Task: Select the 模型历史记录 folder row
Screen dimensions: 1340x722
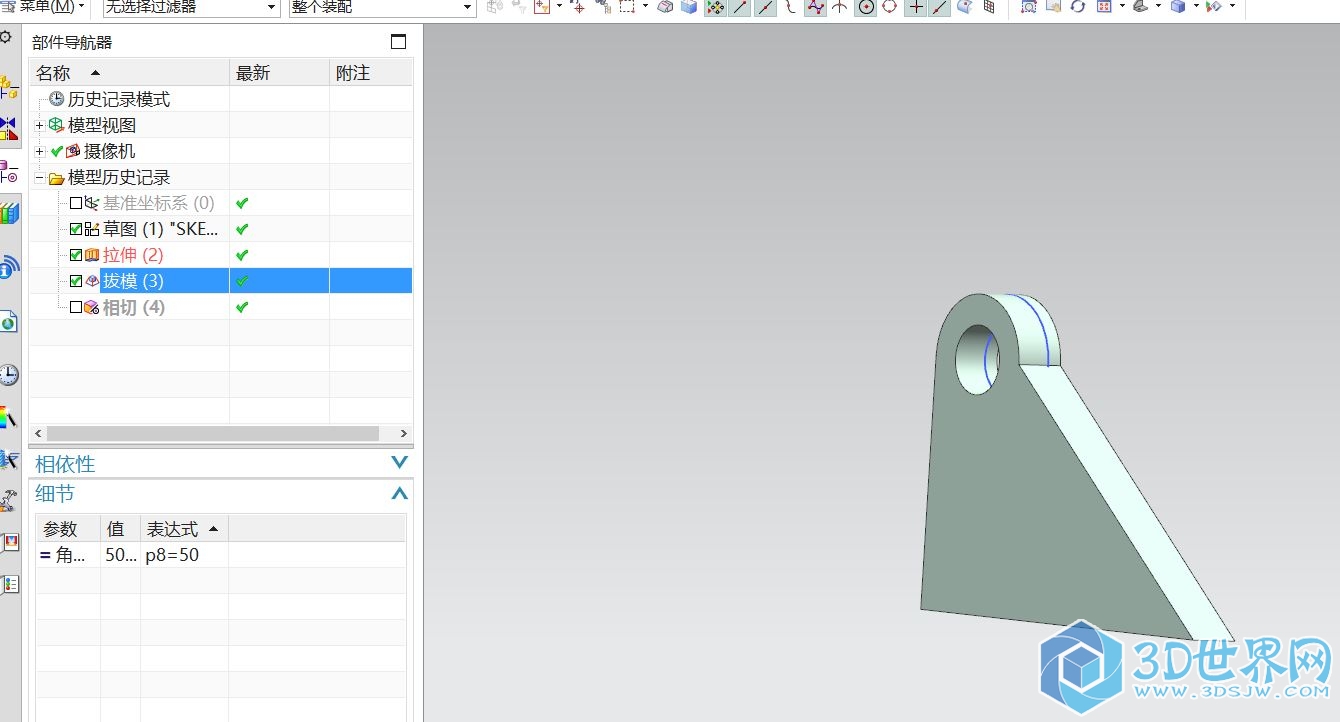Action: click(118, 177)
